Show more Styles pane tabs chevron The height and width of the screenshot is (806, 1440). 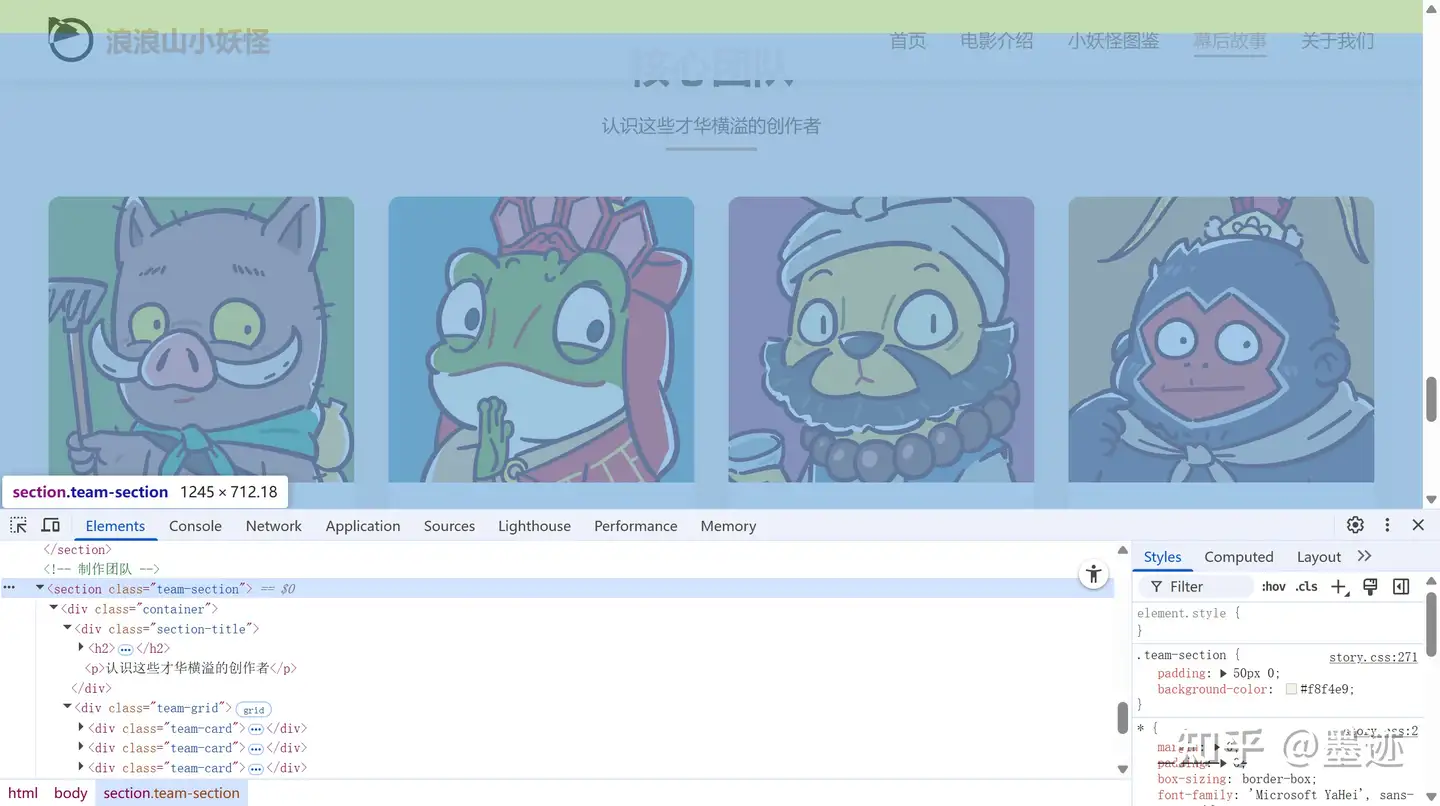coord(1365,556)
